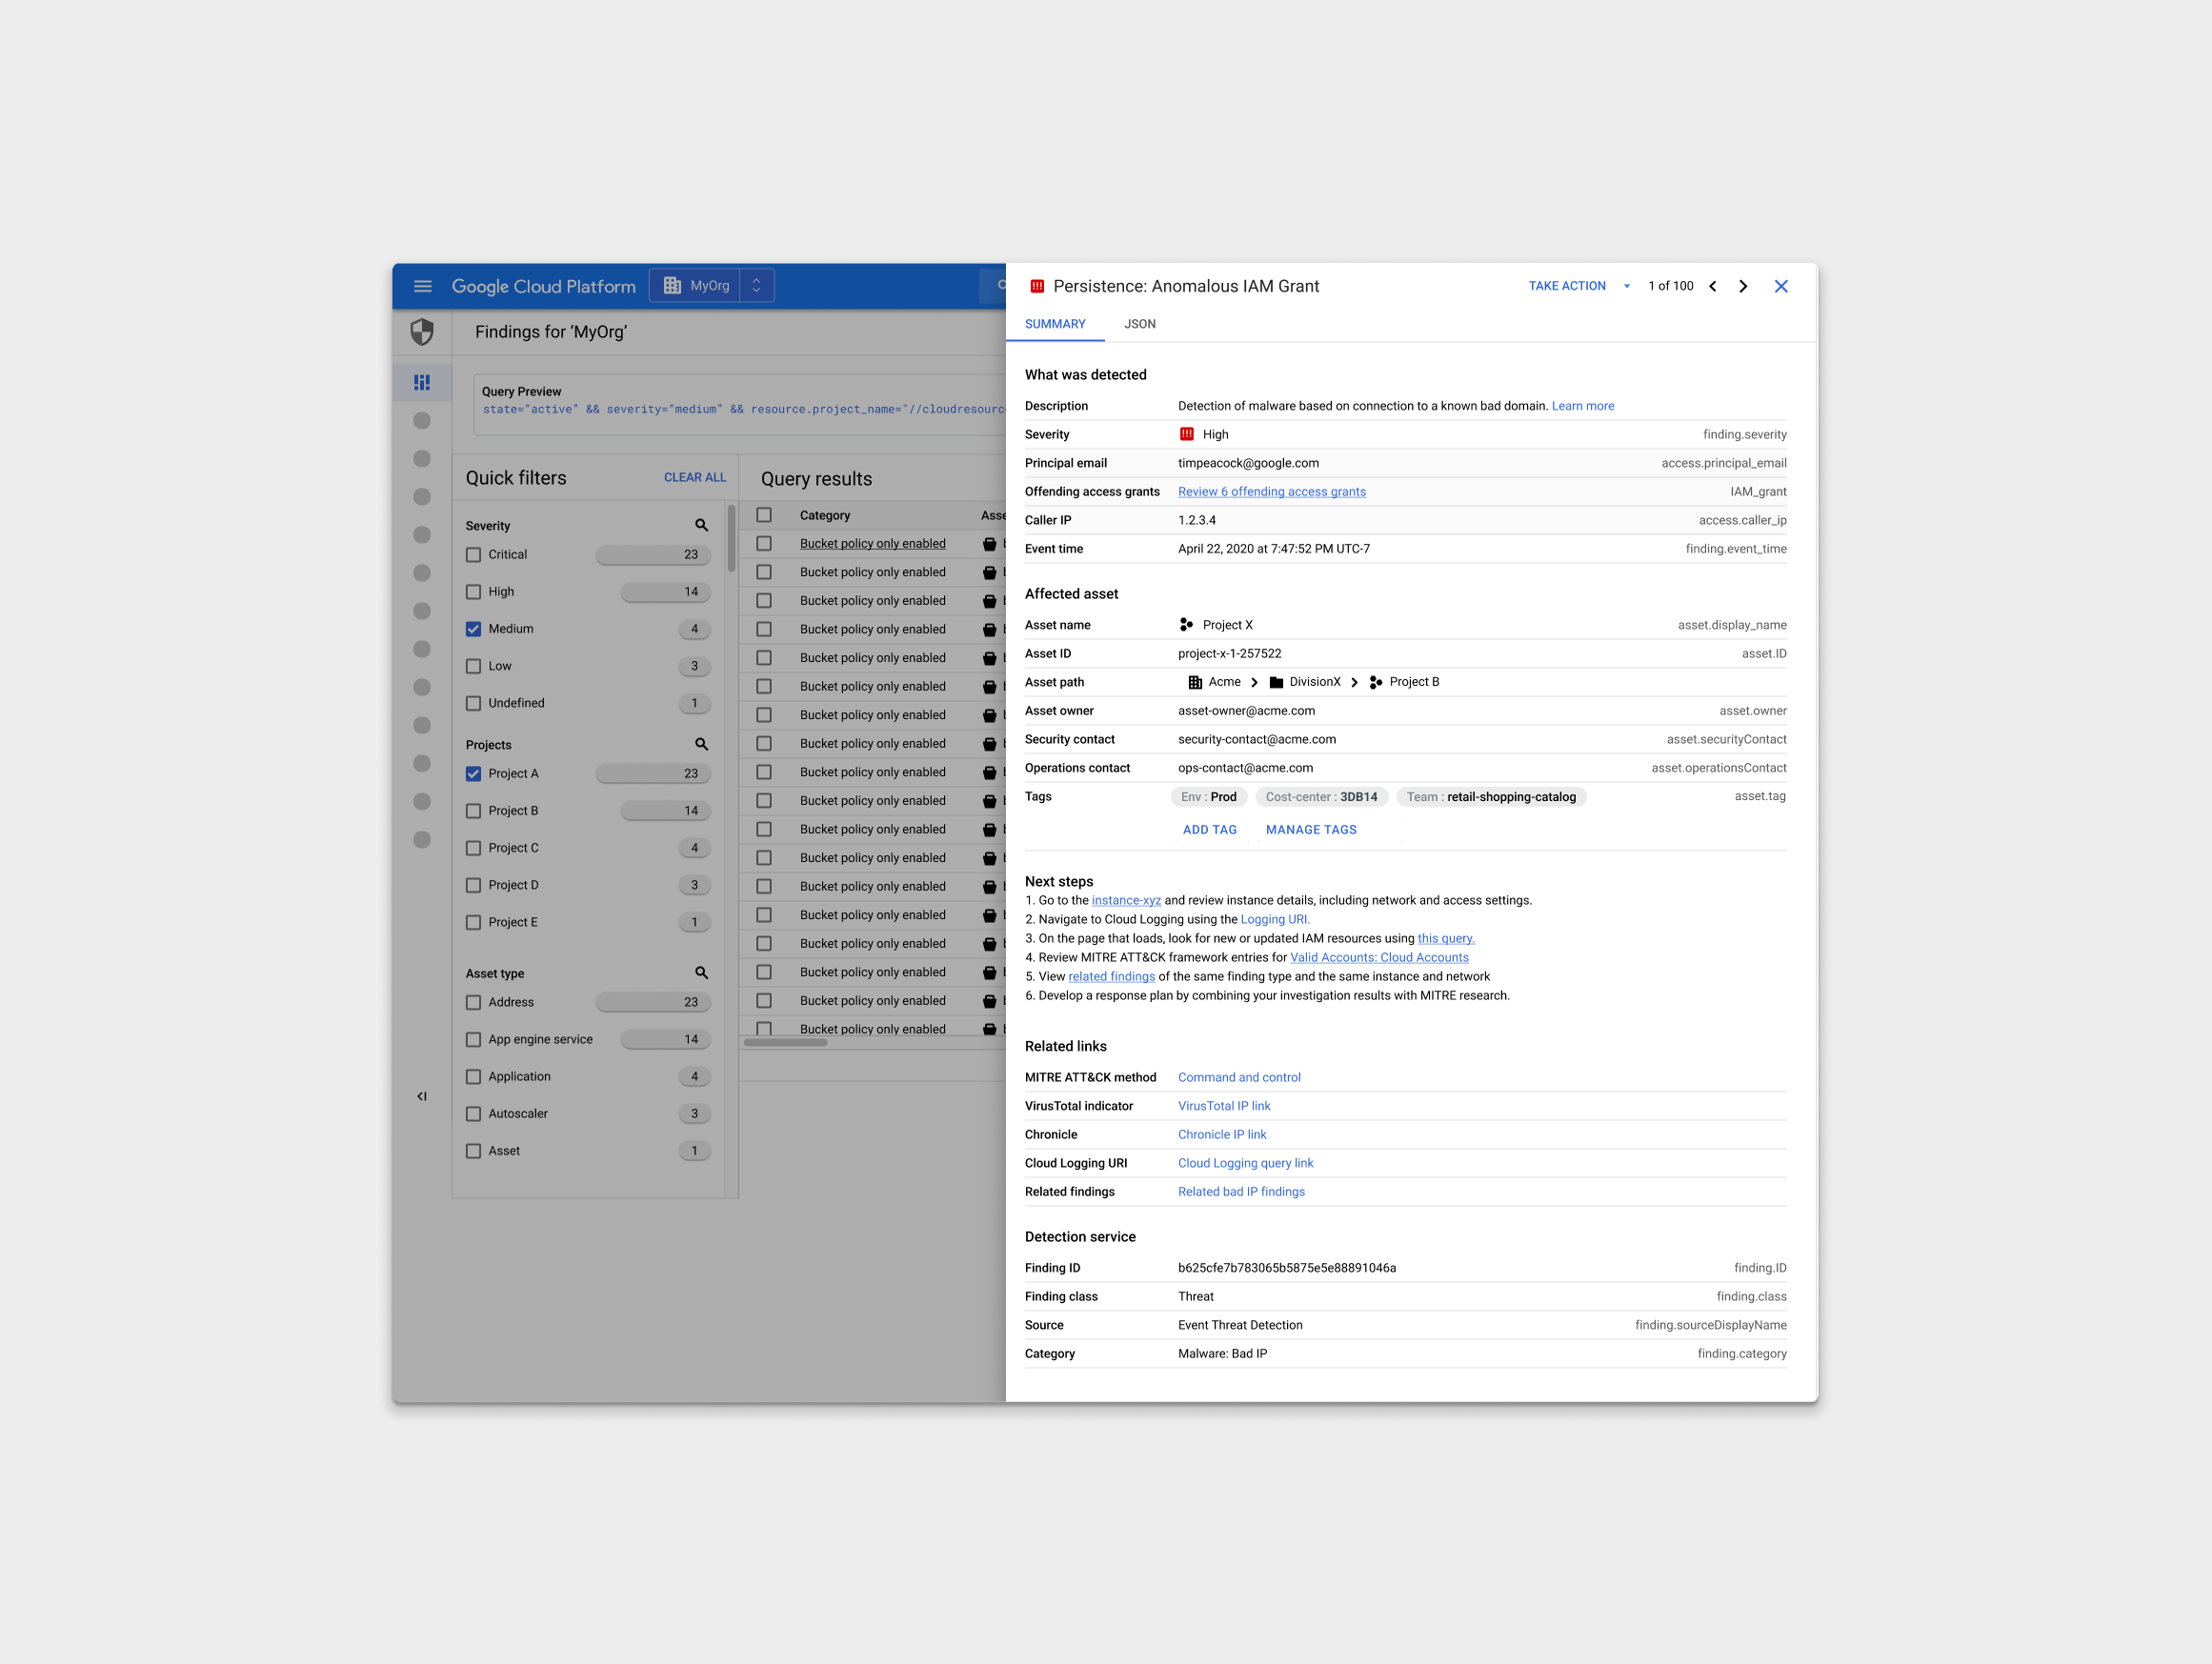Image resolution: width=2212 pixels, height=1664 pixels.
Task: Click the red severity icon in panel title
Action: (x=1037, y=286)
